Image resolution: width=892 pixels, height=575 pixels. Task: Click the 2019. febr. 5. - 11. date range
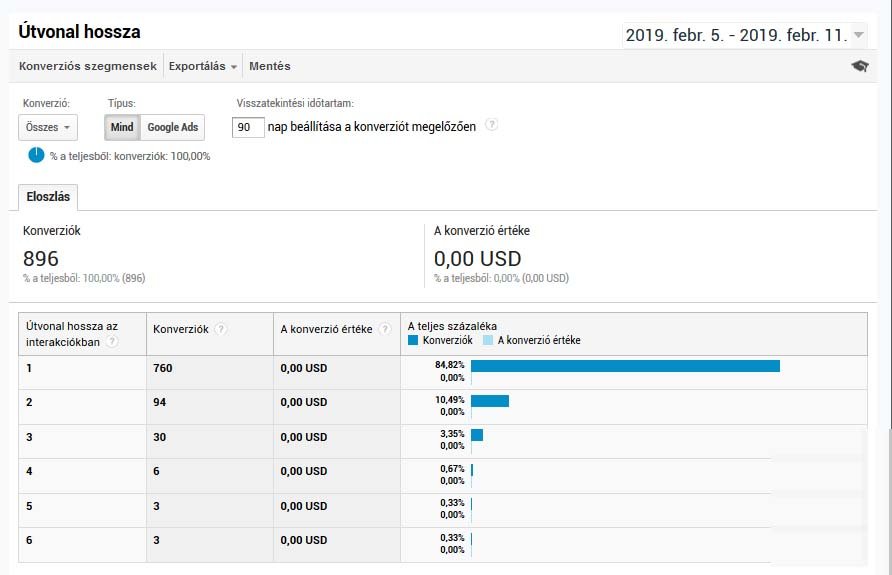tap(736, 35)
